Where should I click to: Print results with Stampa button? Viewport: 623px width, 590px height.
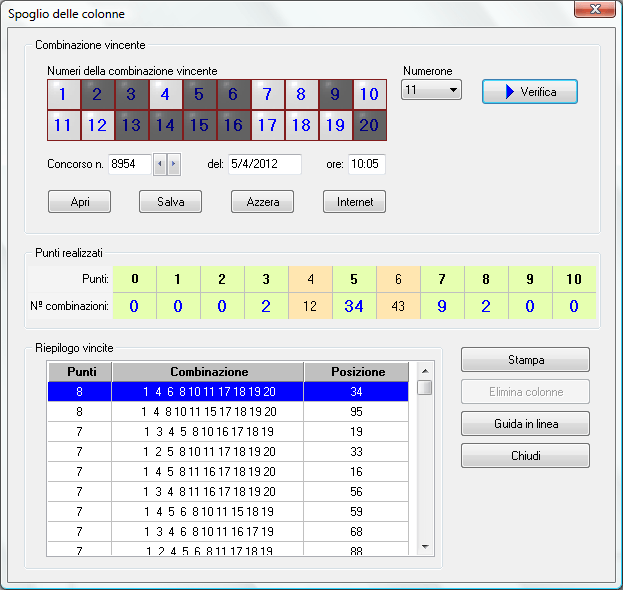coord(525,360)
